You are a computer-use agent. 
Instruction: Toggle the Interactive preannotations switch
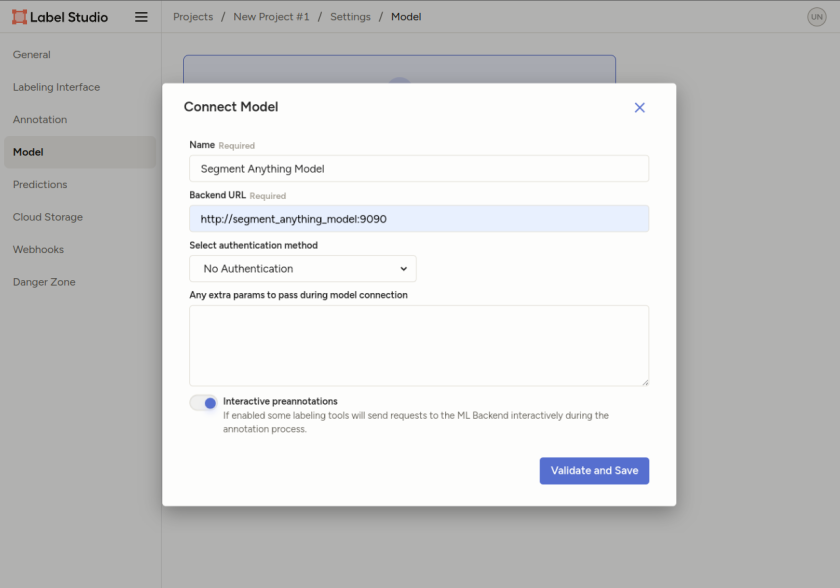click(204, 403)
